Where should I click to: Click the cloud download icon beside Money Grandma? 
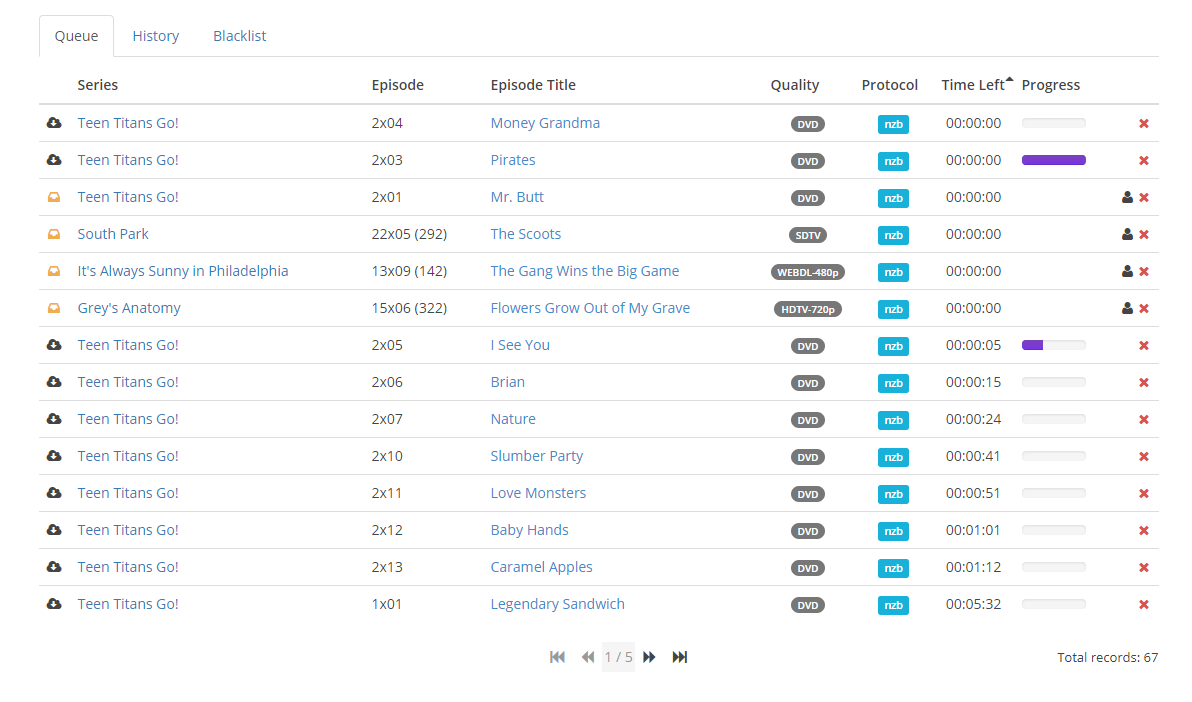(53, 123)
